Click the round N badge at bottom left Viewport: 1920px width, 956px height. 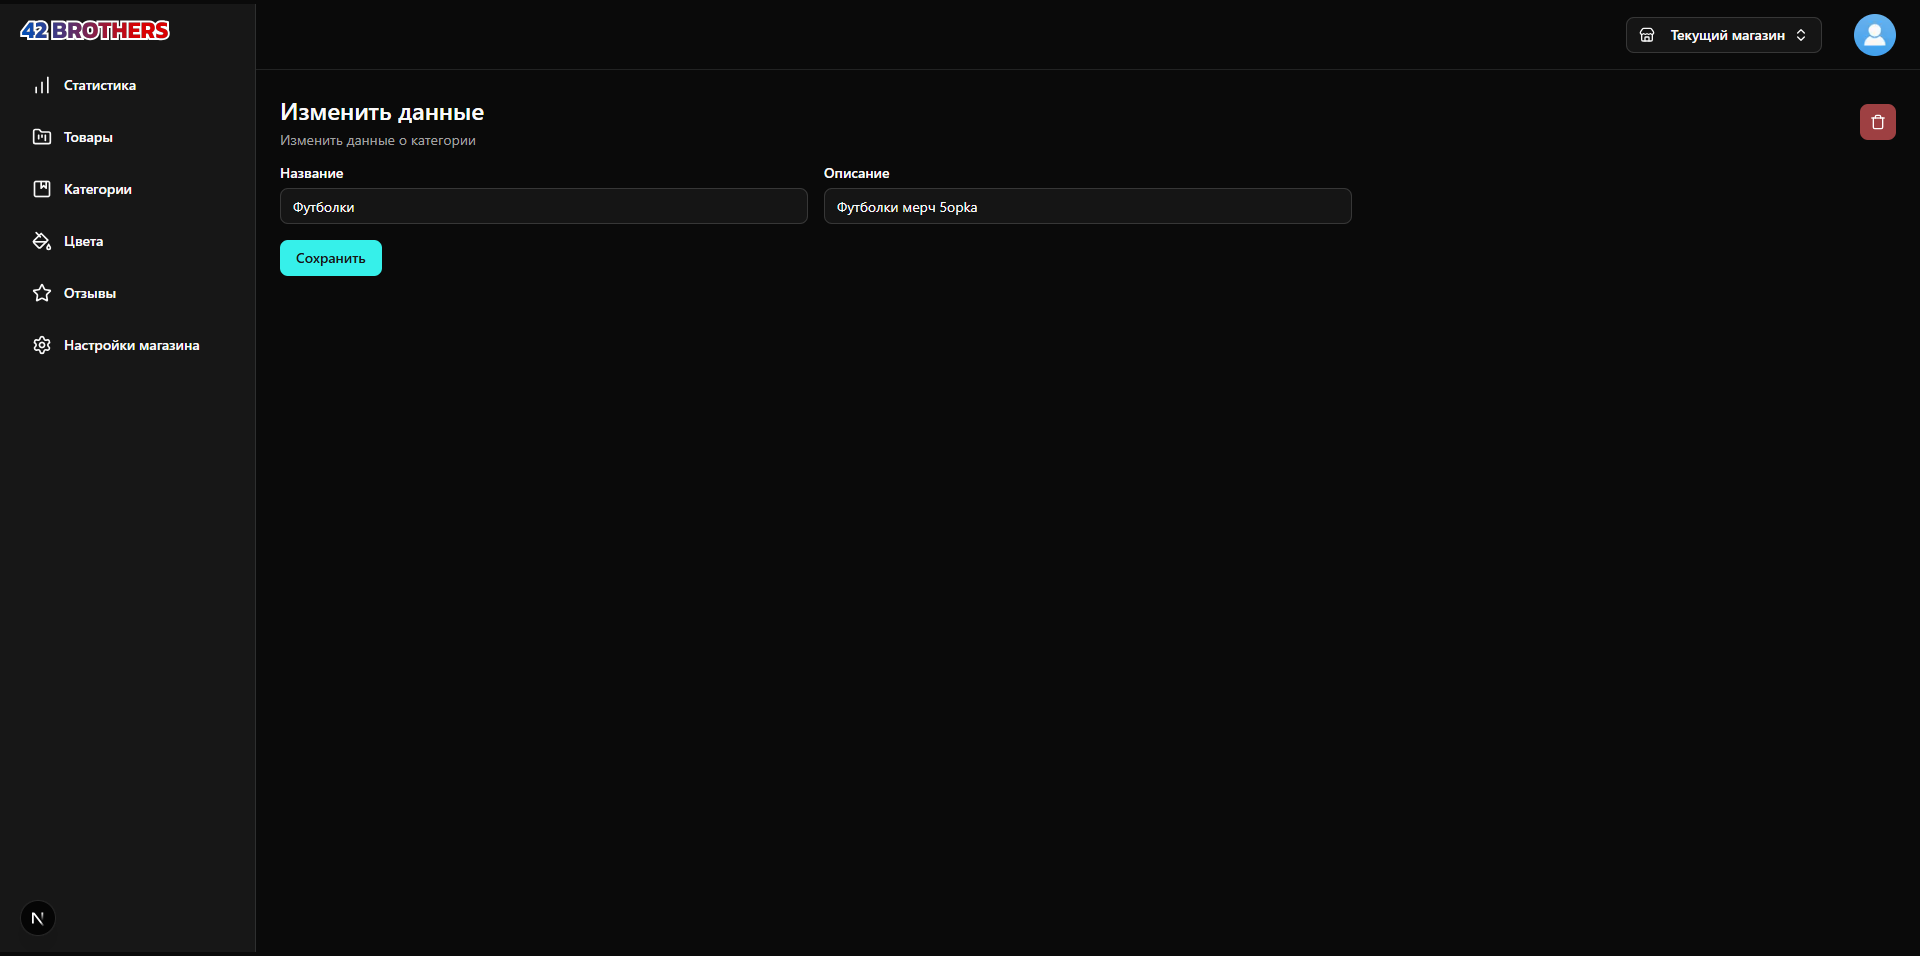click(38, 918)
